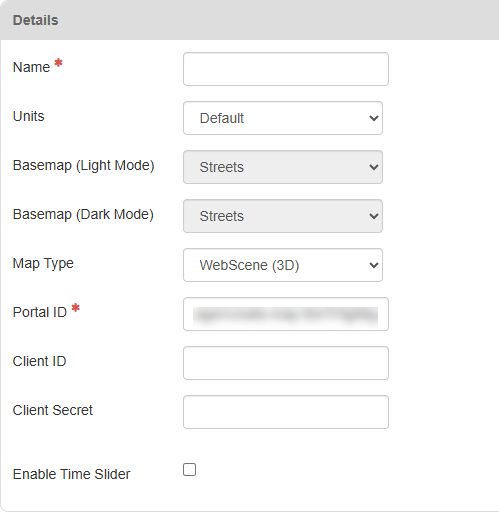Image resolution: width=499 pixels, height=512 pixels.
Task: Click the Map Type label
Action: point(43,263)
